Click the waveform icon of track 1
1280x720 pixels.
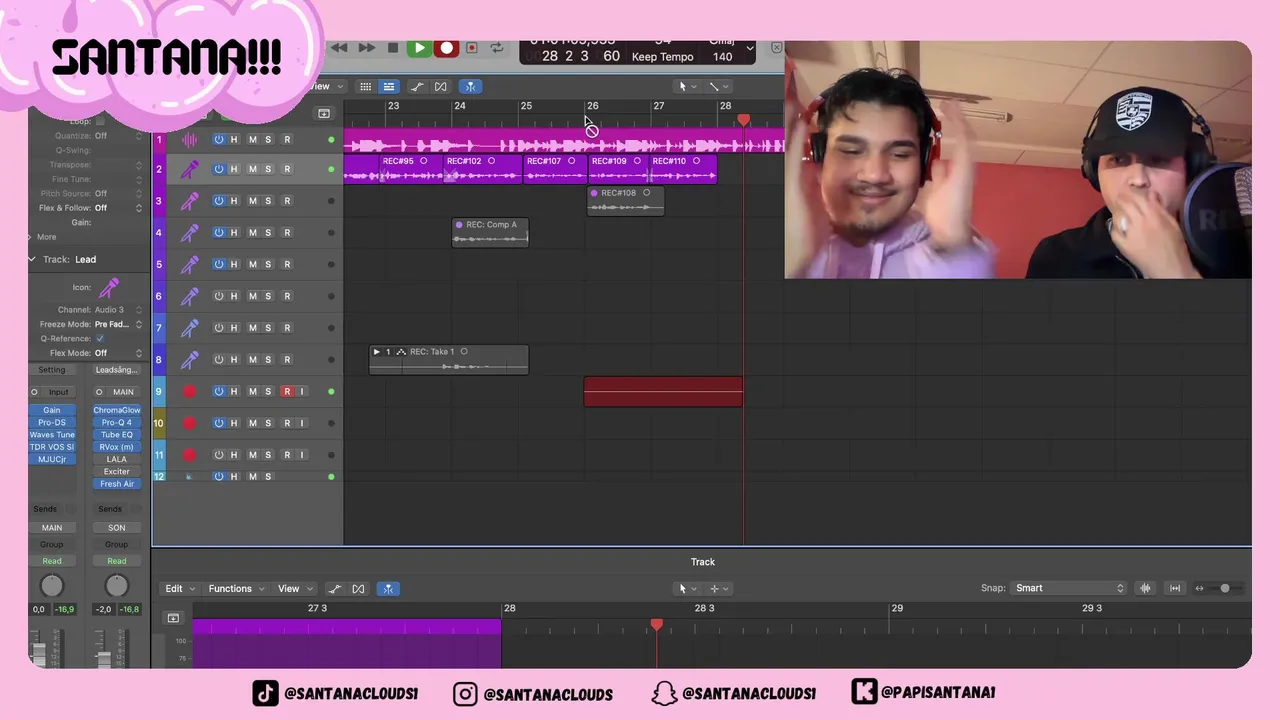[x=189, y=139]
